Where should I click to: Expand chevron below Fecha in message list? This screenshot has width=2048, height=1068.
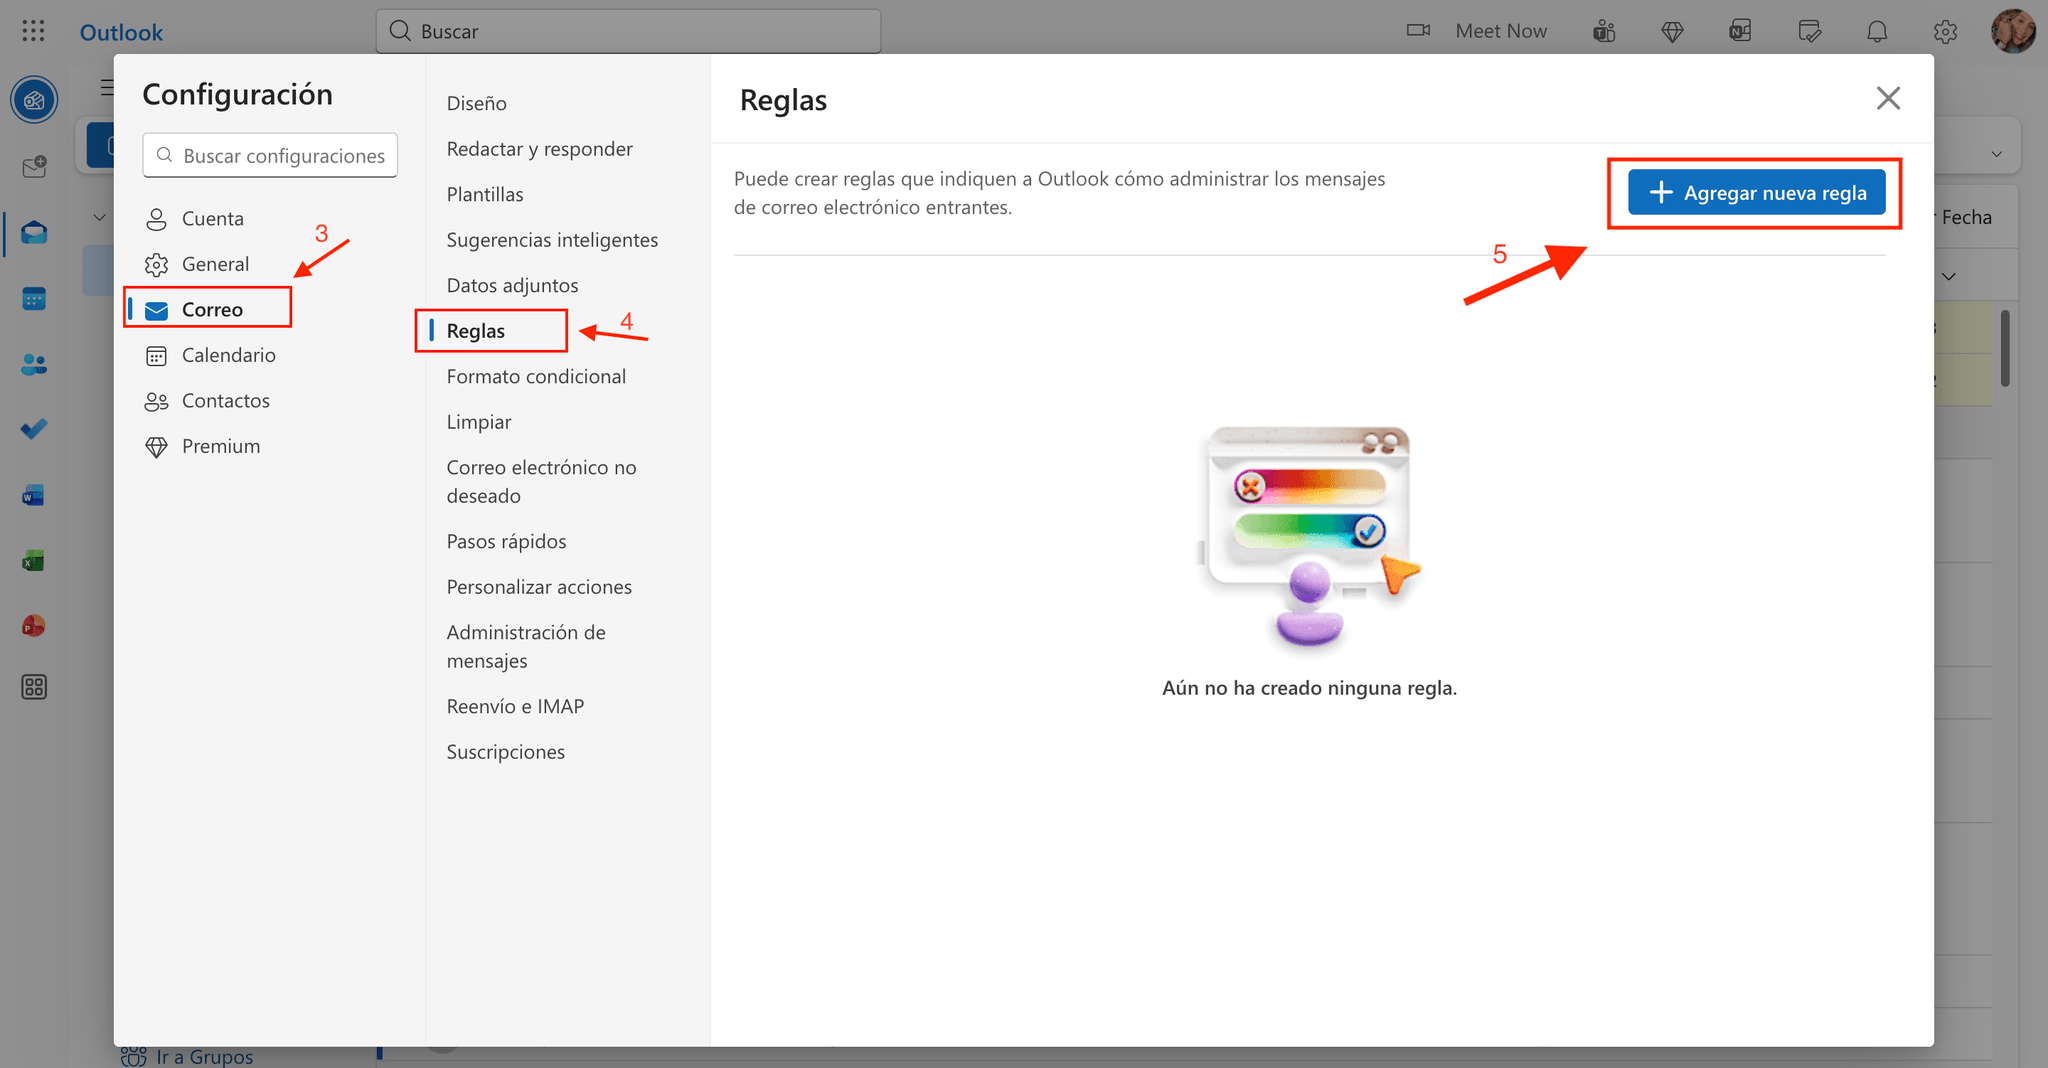point(1949,276)
